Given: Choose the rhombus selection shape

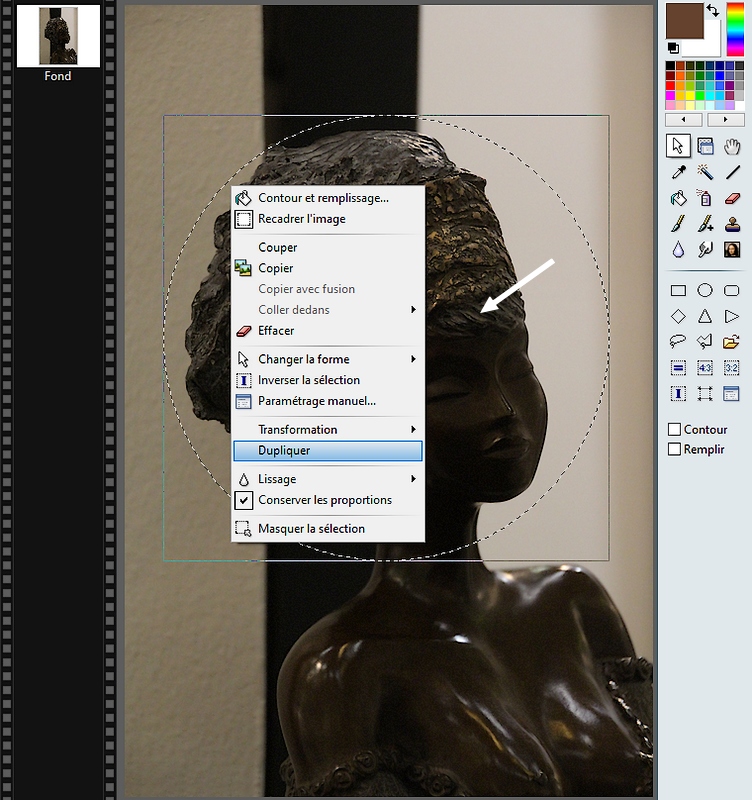Looking at the screenshot, I should [x=678, y=316].
